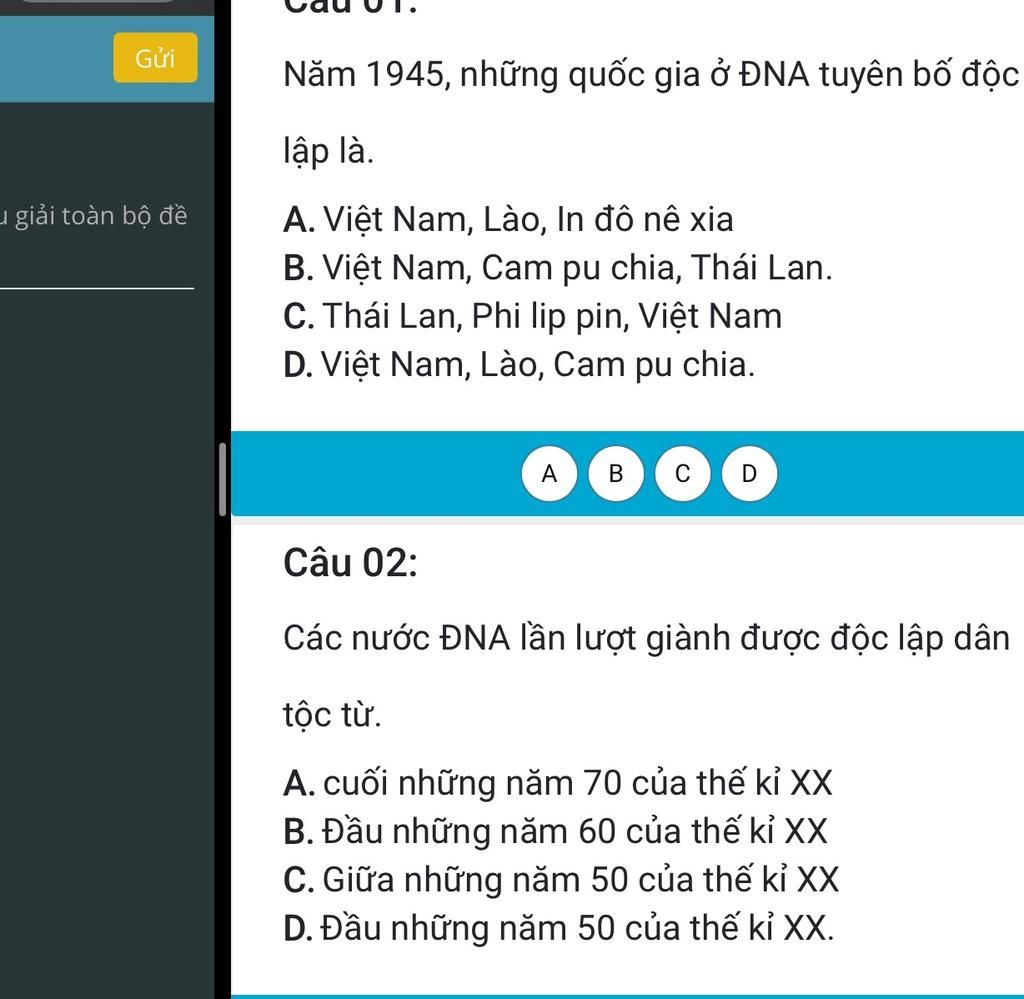Screen dimensions: 1024x999
Task: Click the vertical scrollbar handle beside sidebar
Action: [x=222, y=480]
